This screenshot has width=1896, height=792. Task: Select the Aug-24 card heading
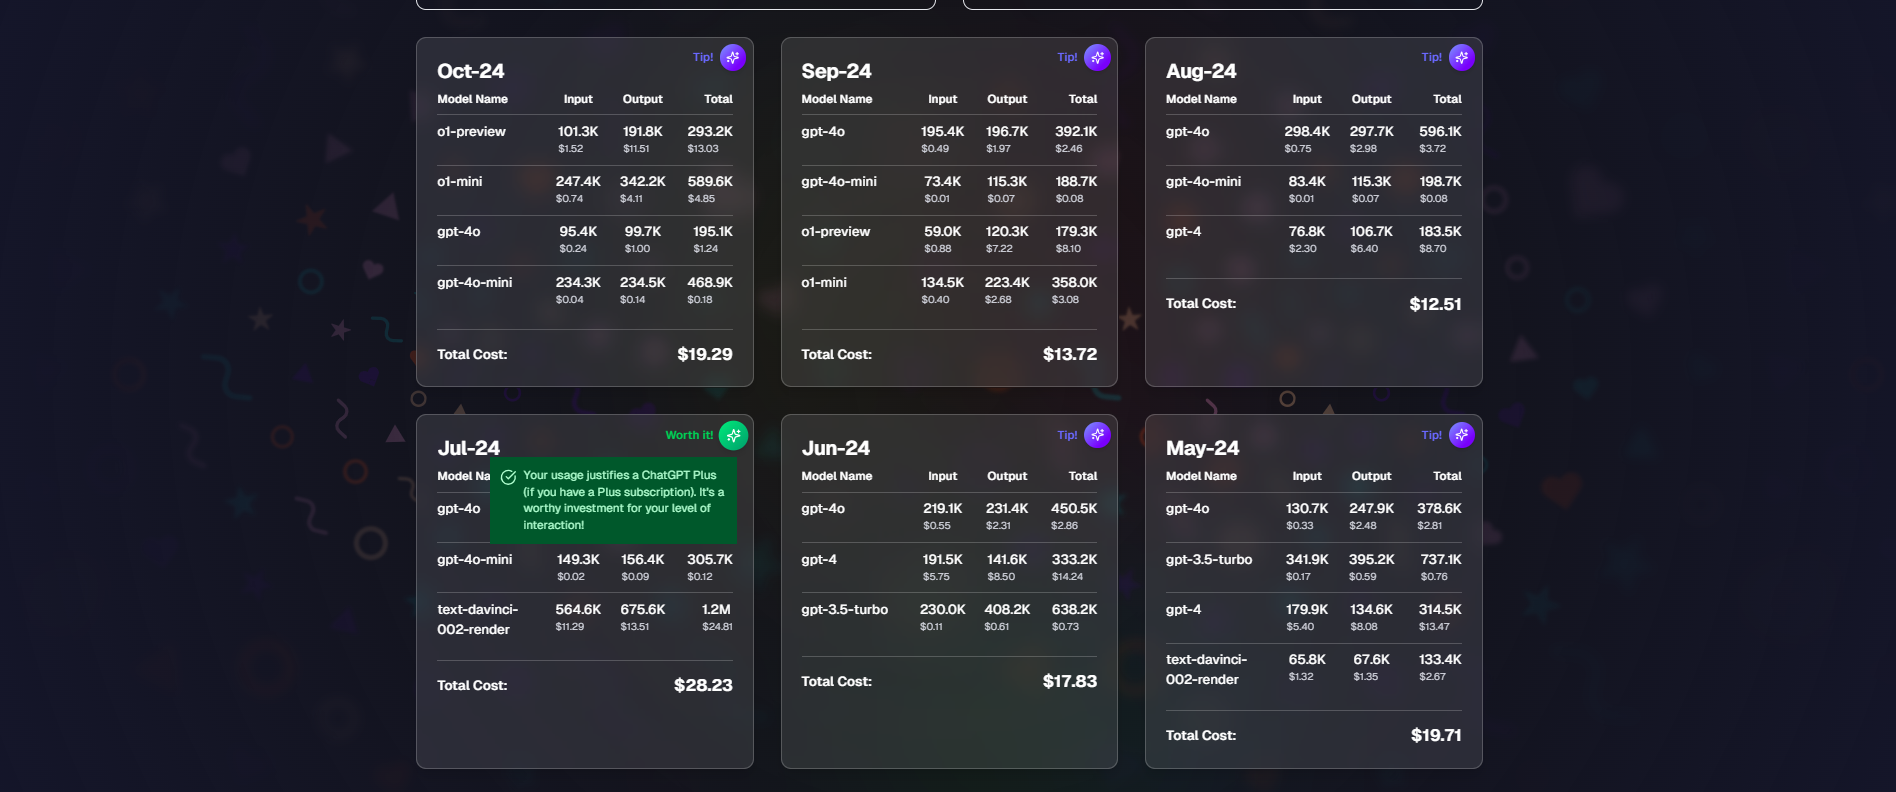point(1201,71)
